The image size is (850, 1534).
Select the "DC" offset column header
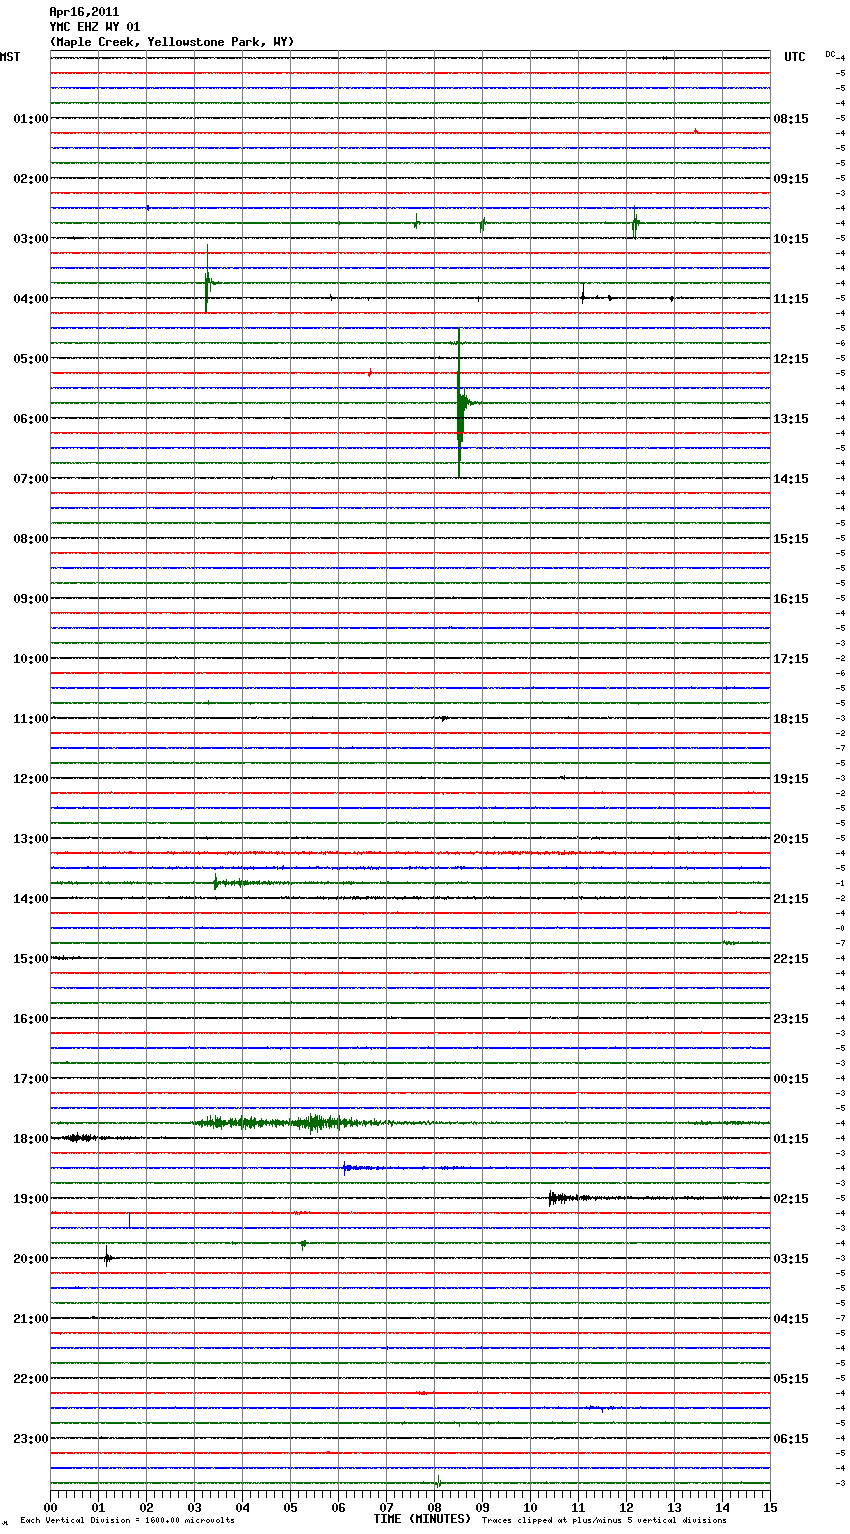pyautogui.click(x=830, y=53)
